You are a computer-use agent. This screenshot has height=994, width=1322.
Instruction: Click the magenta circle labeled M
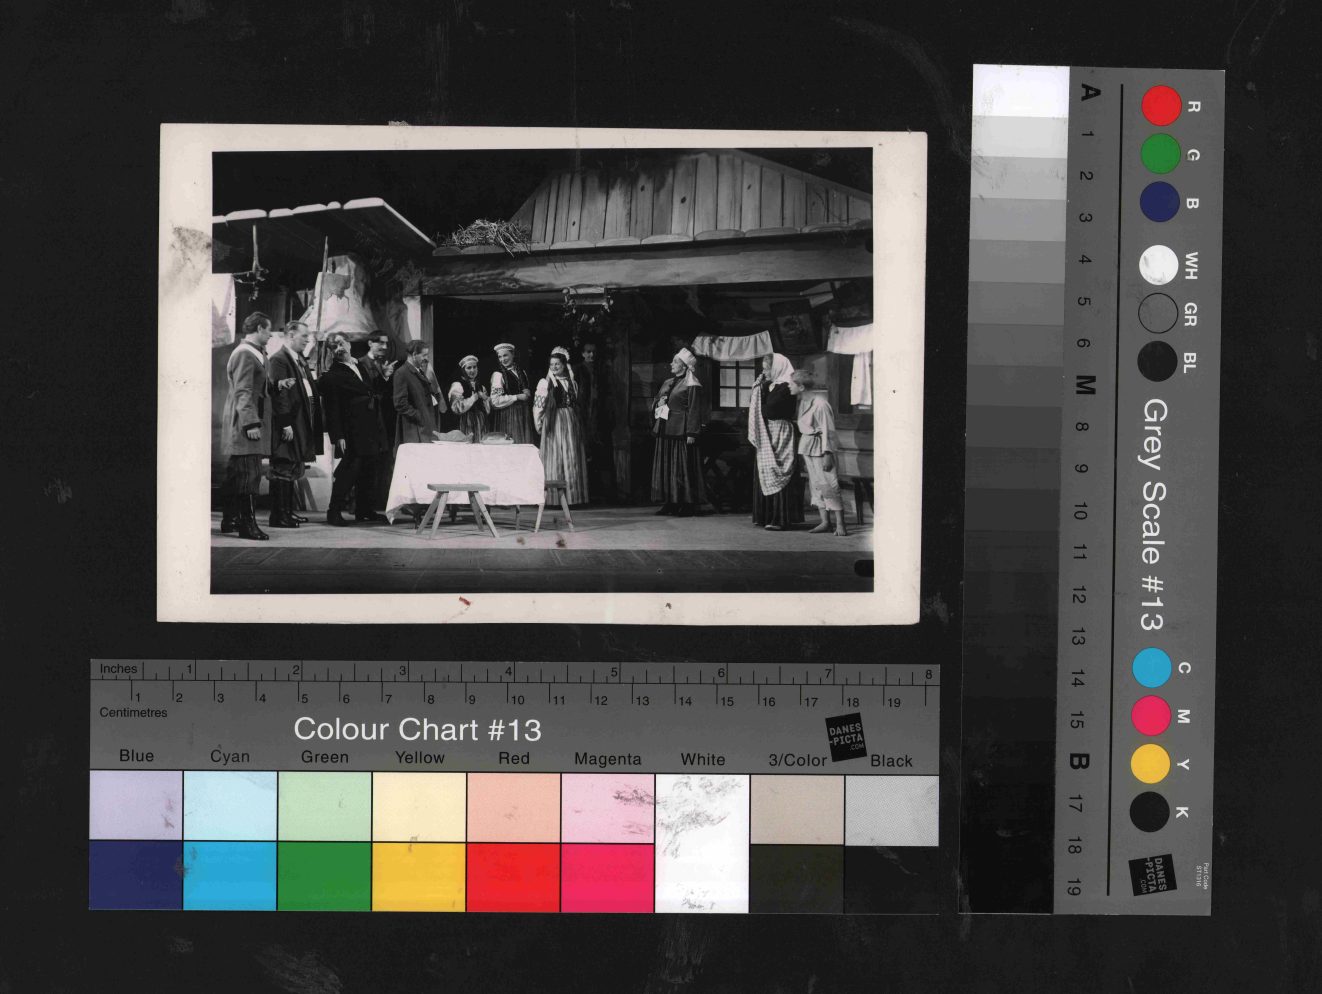point(1151,716)
